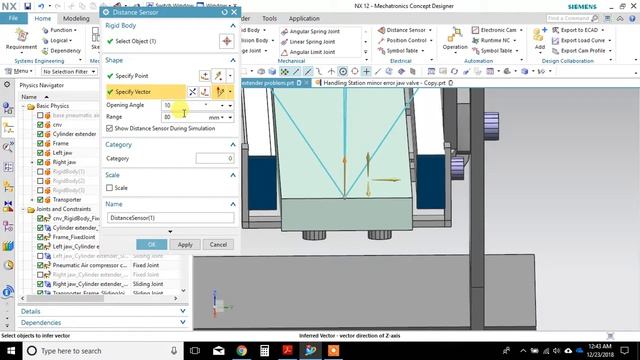Click the Category value field
The width and height of the screenshot is (640, 360).
pyautogui.click(x=215, y=158)
